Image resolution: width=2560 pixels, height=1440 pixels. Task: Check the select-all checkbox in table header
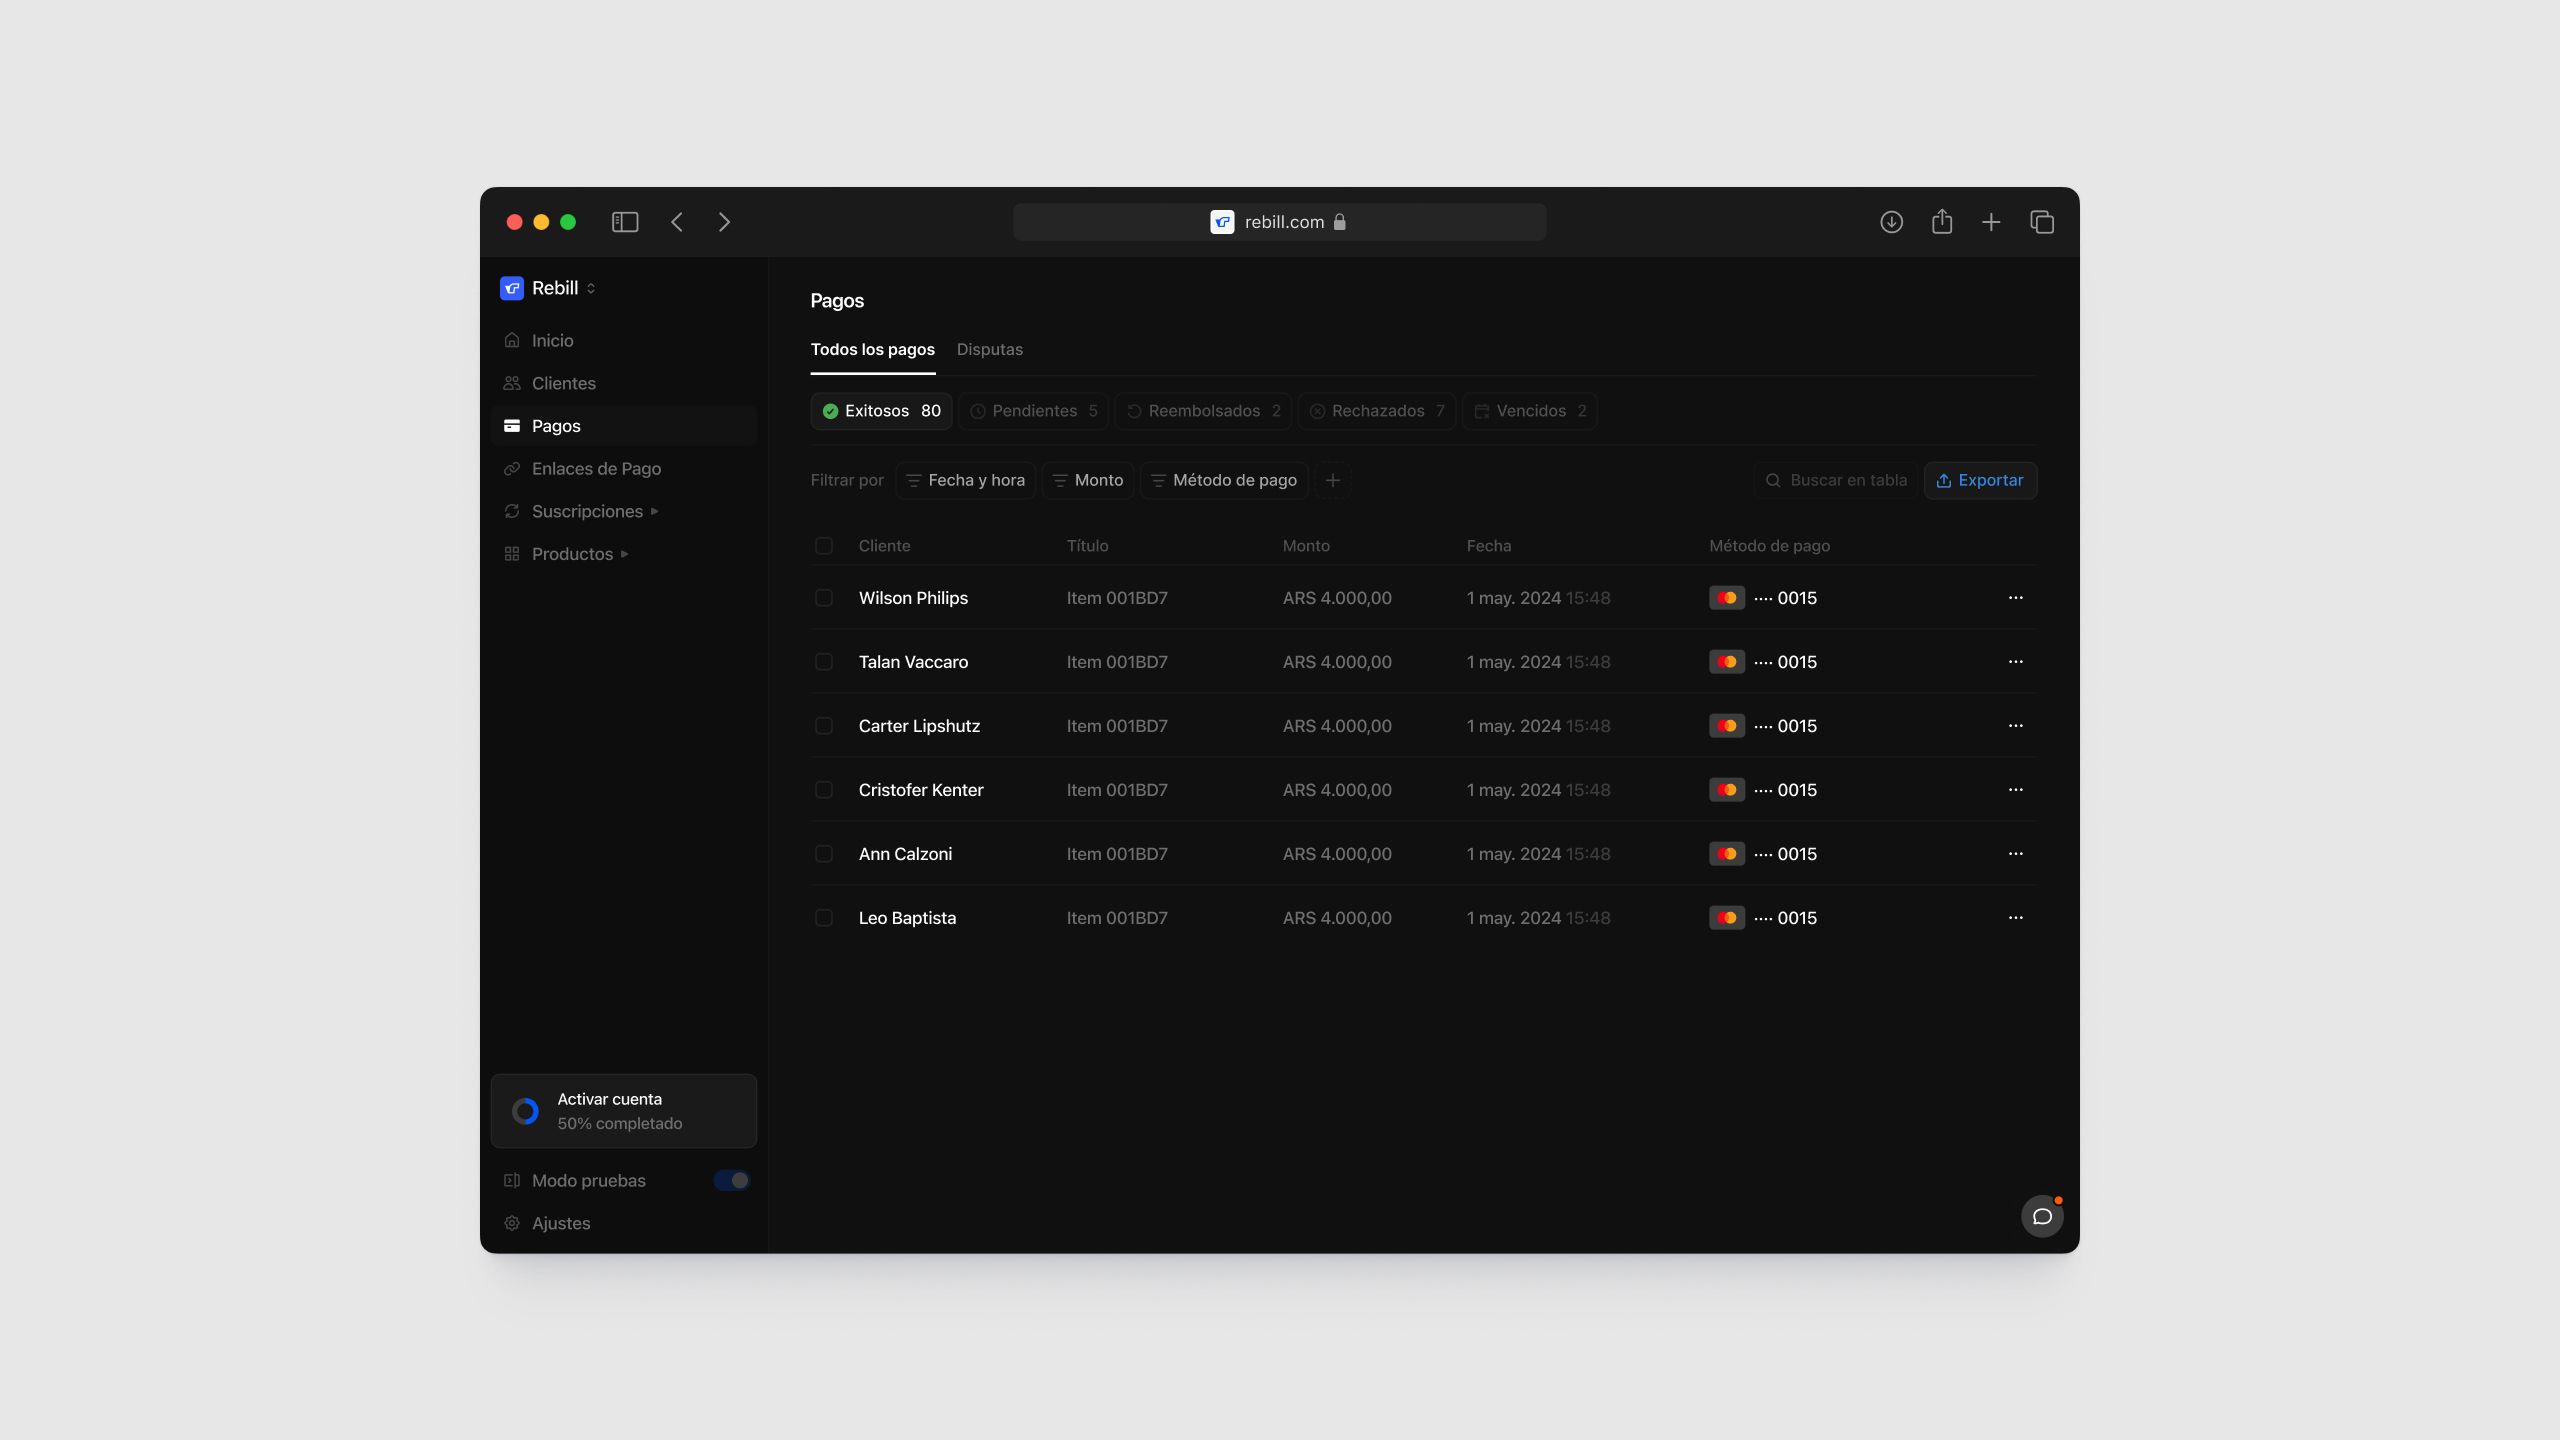(x=824, y=546)
